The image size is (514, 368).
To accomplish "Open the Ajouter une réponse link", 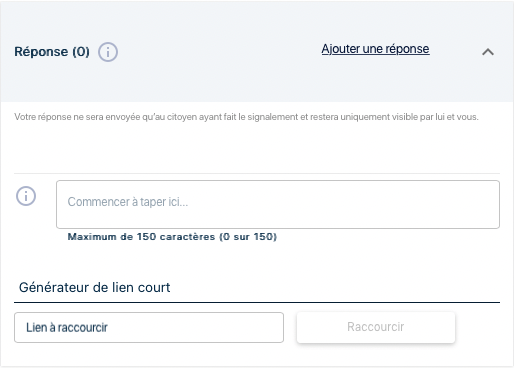I will [x=375, y=49].
